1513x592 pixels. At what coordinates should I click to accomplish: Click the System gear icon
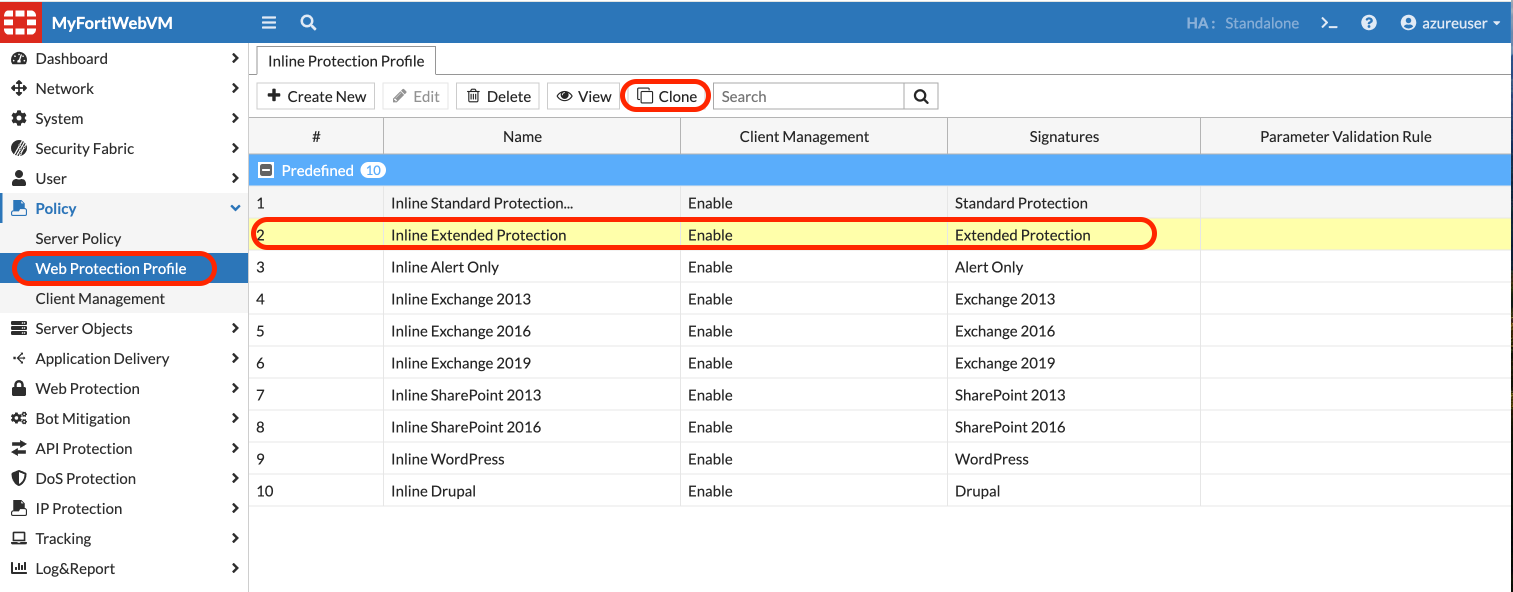click(x=19, y=119)
